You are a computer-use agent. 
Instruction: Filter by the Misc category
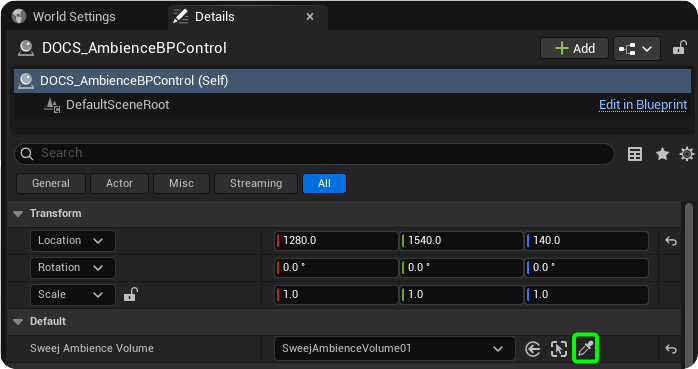pos(181,183)
